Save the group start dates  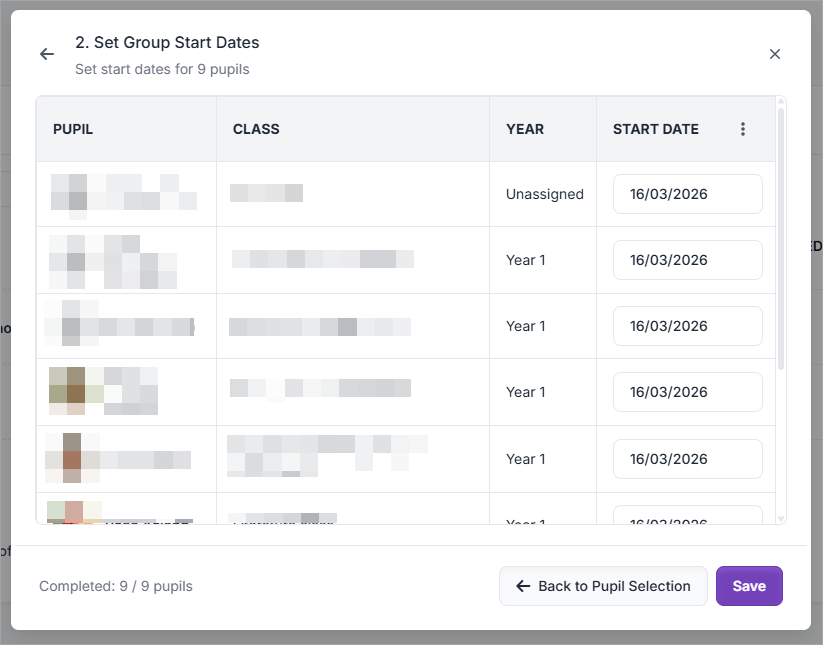point(749,586)
